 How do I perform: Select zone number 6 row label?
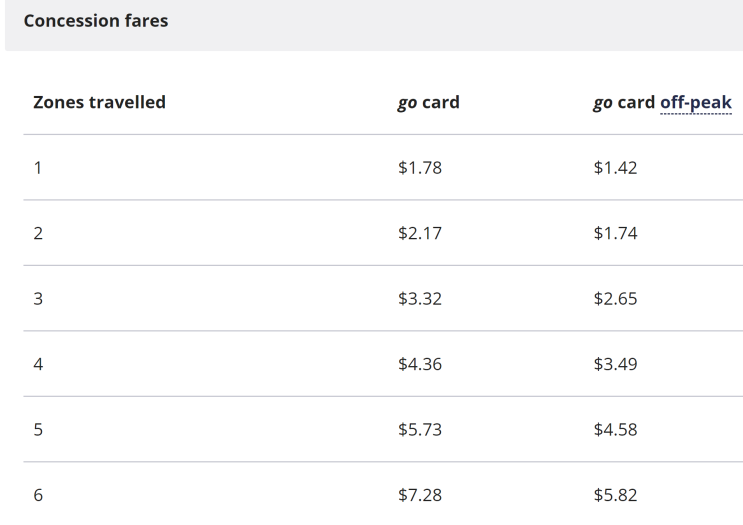pyautogui.click(x=38, y=496)
